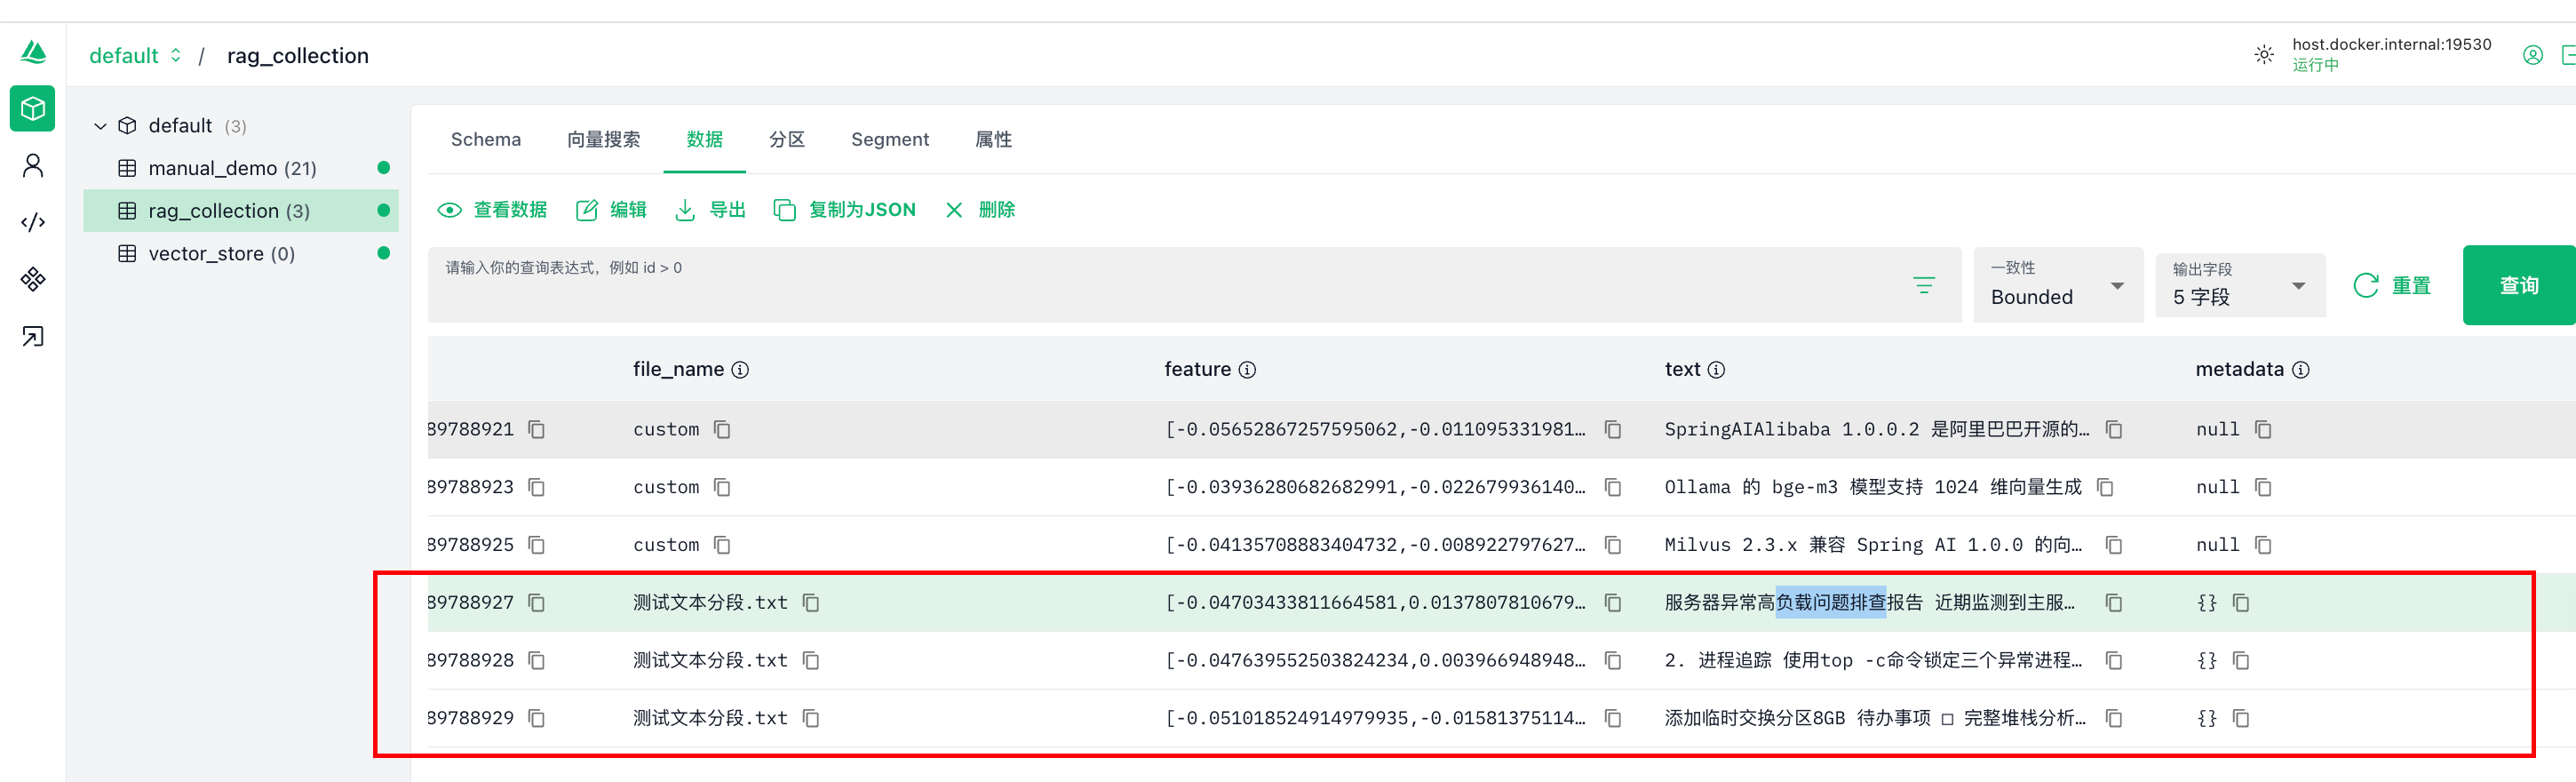The width and height of the screenshot is (2576, 782).
Task: Select the rag_collection tree item
Action: pos(241,211)
